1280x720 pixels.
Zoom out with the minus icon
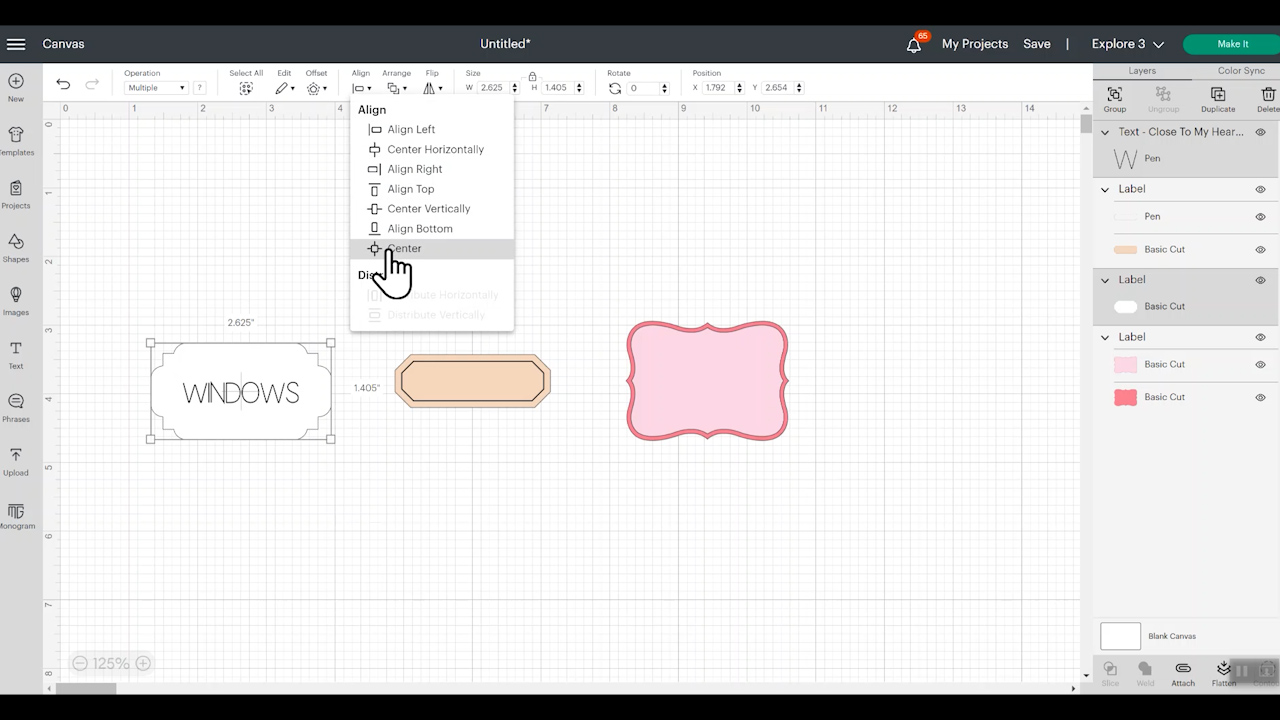pos(80,663)
